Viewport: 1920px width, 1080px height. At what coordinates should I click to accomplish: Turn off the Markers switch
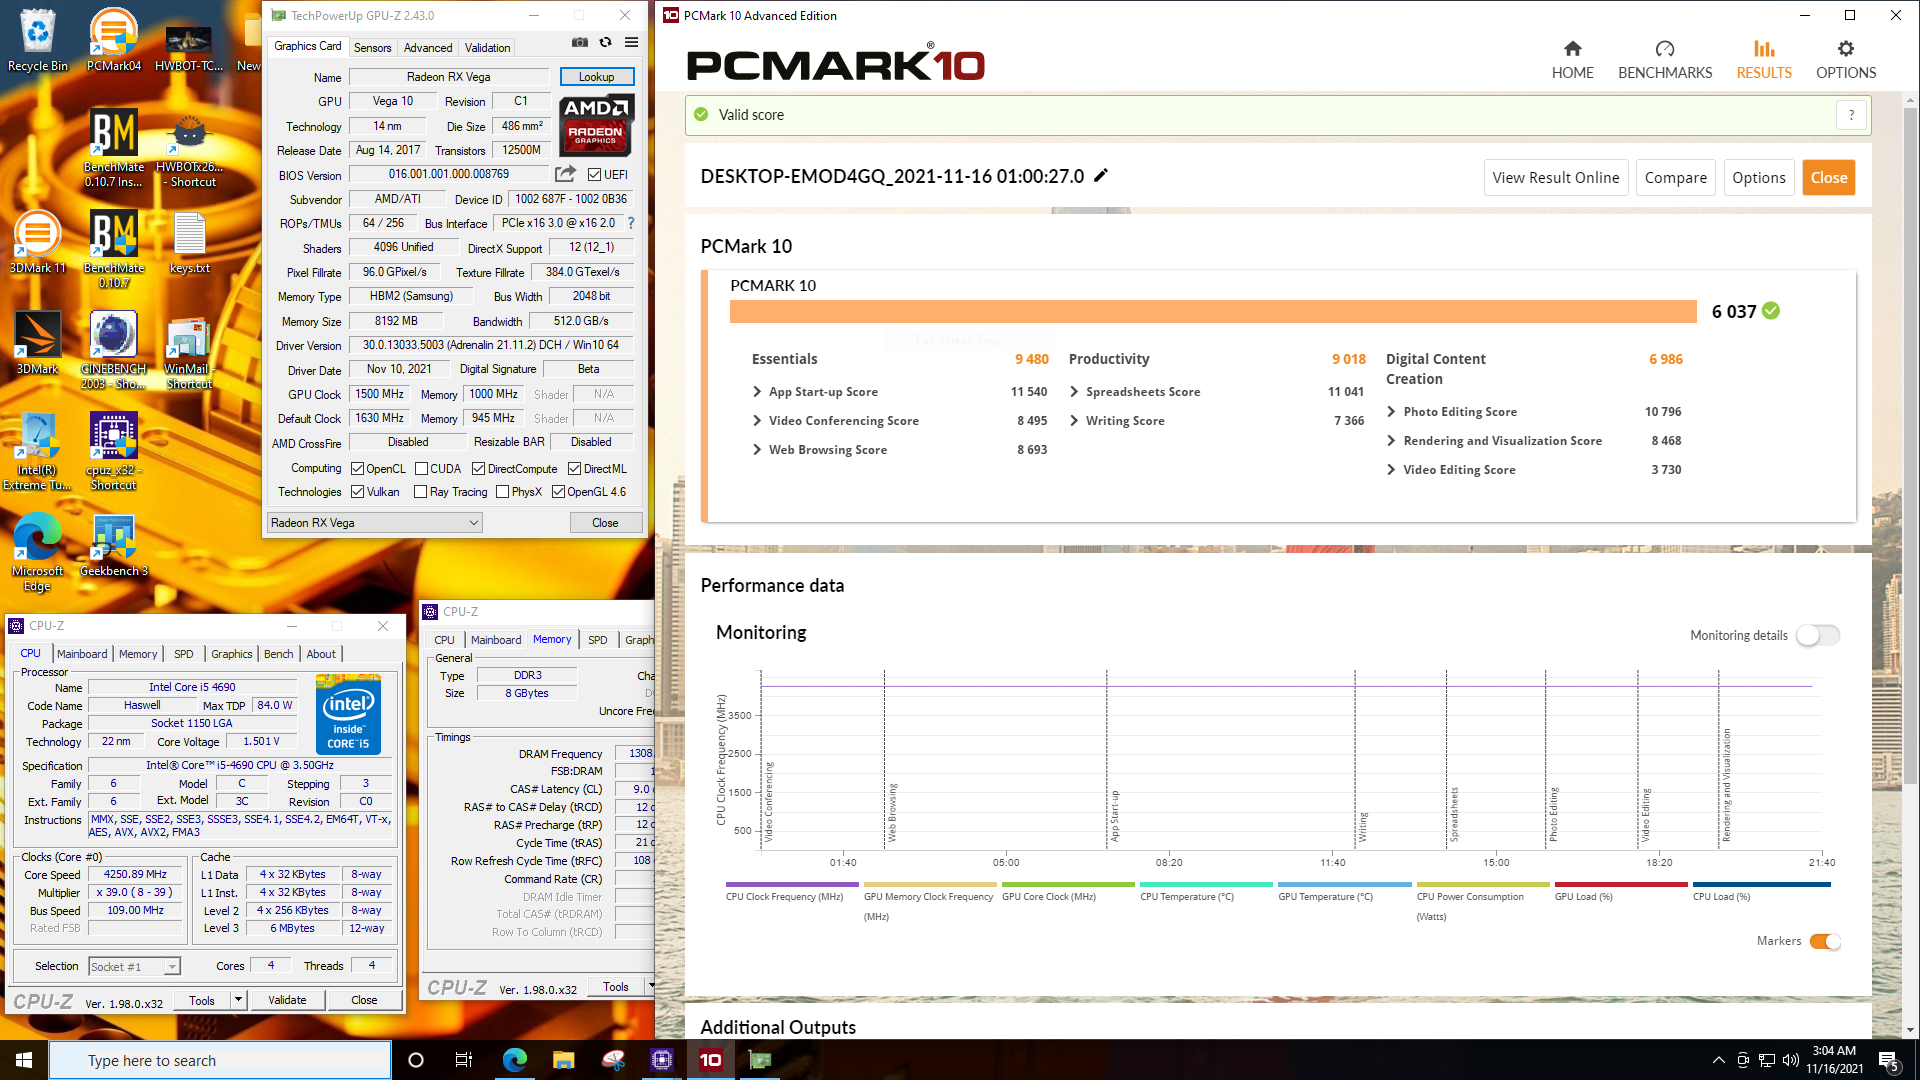pos(1825,941)
